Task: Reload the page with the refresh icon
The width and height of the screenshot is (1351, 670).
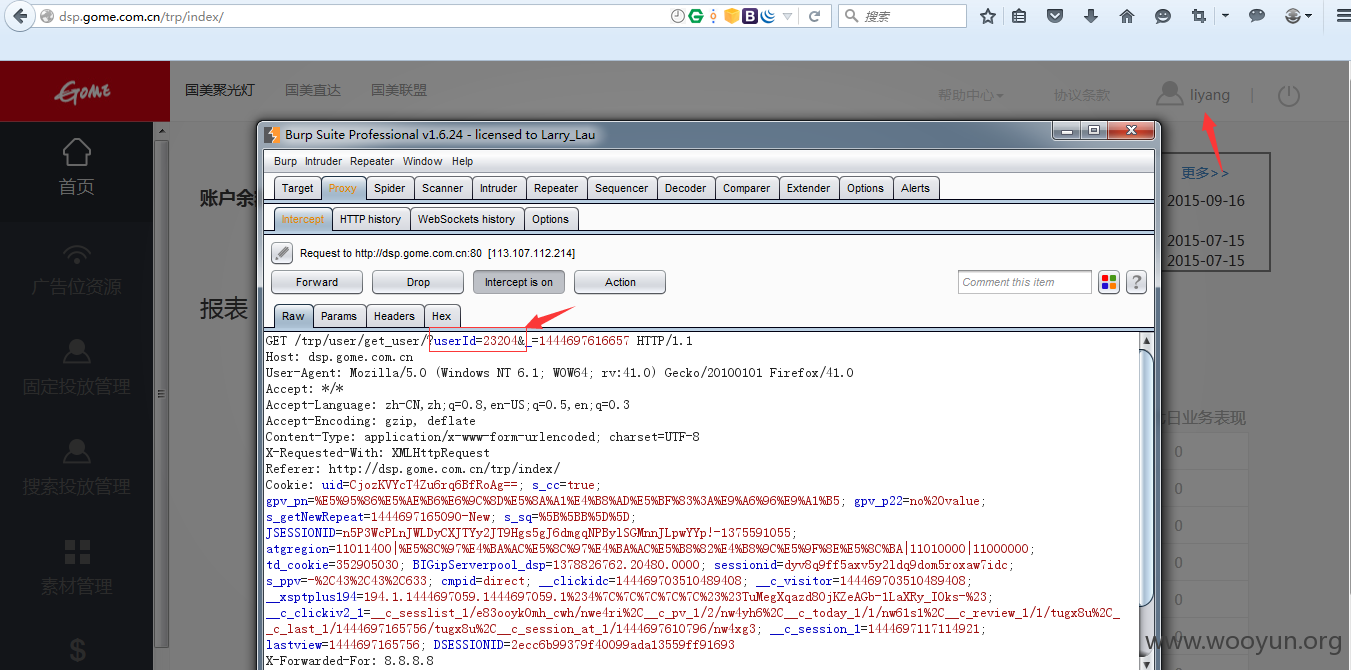Action: tap(815, 16)
